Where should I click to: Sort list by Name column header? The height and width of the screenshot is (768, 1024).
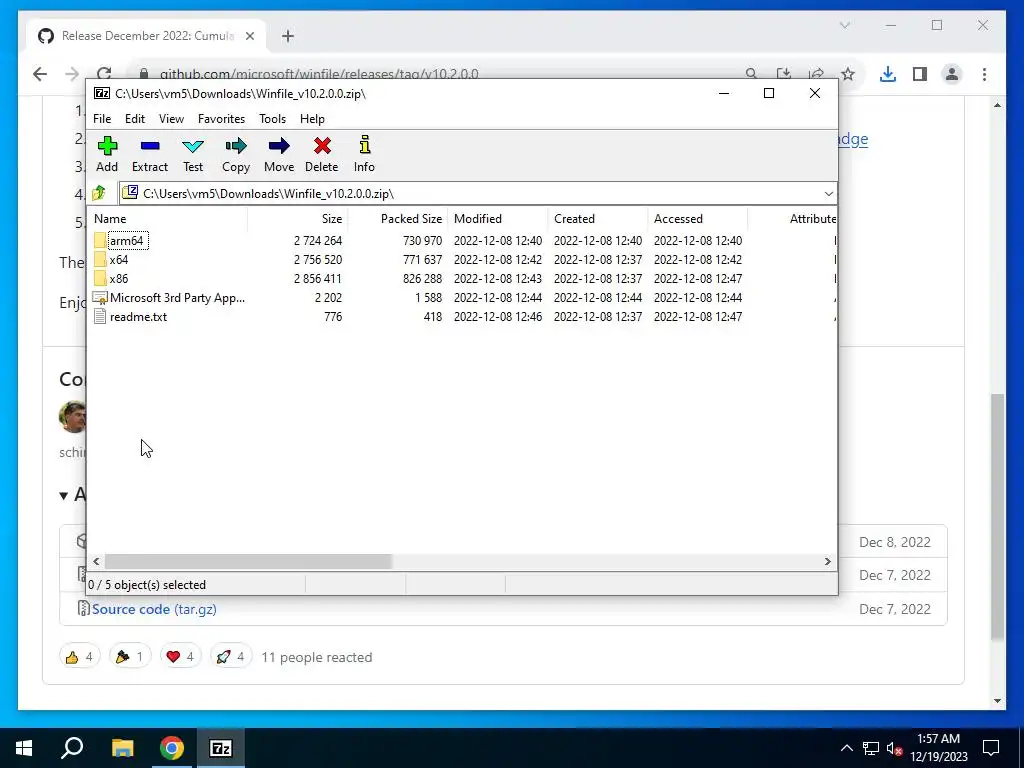coord(167,219)
